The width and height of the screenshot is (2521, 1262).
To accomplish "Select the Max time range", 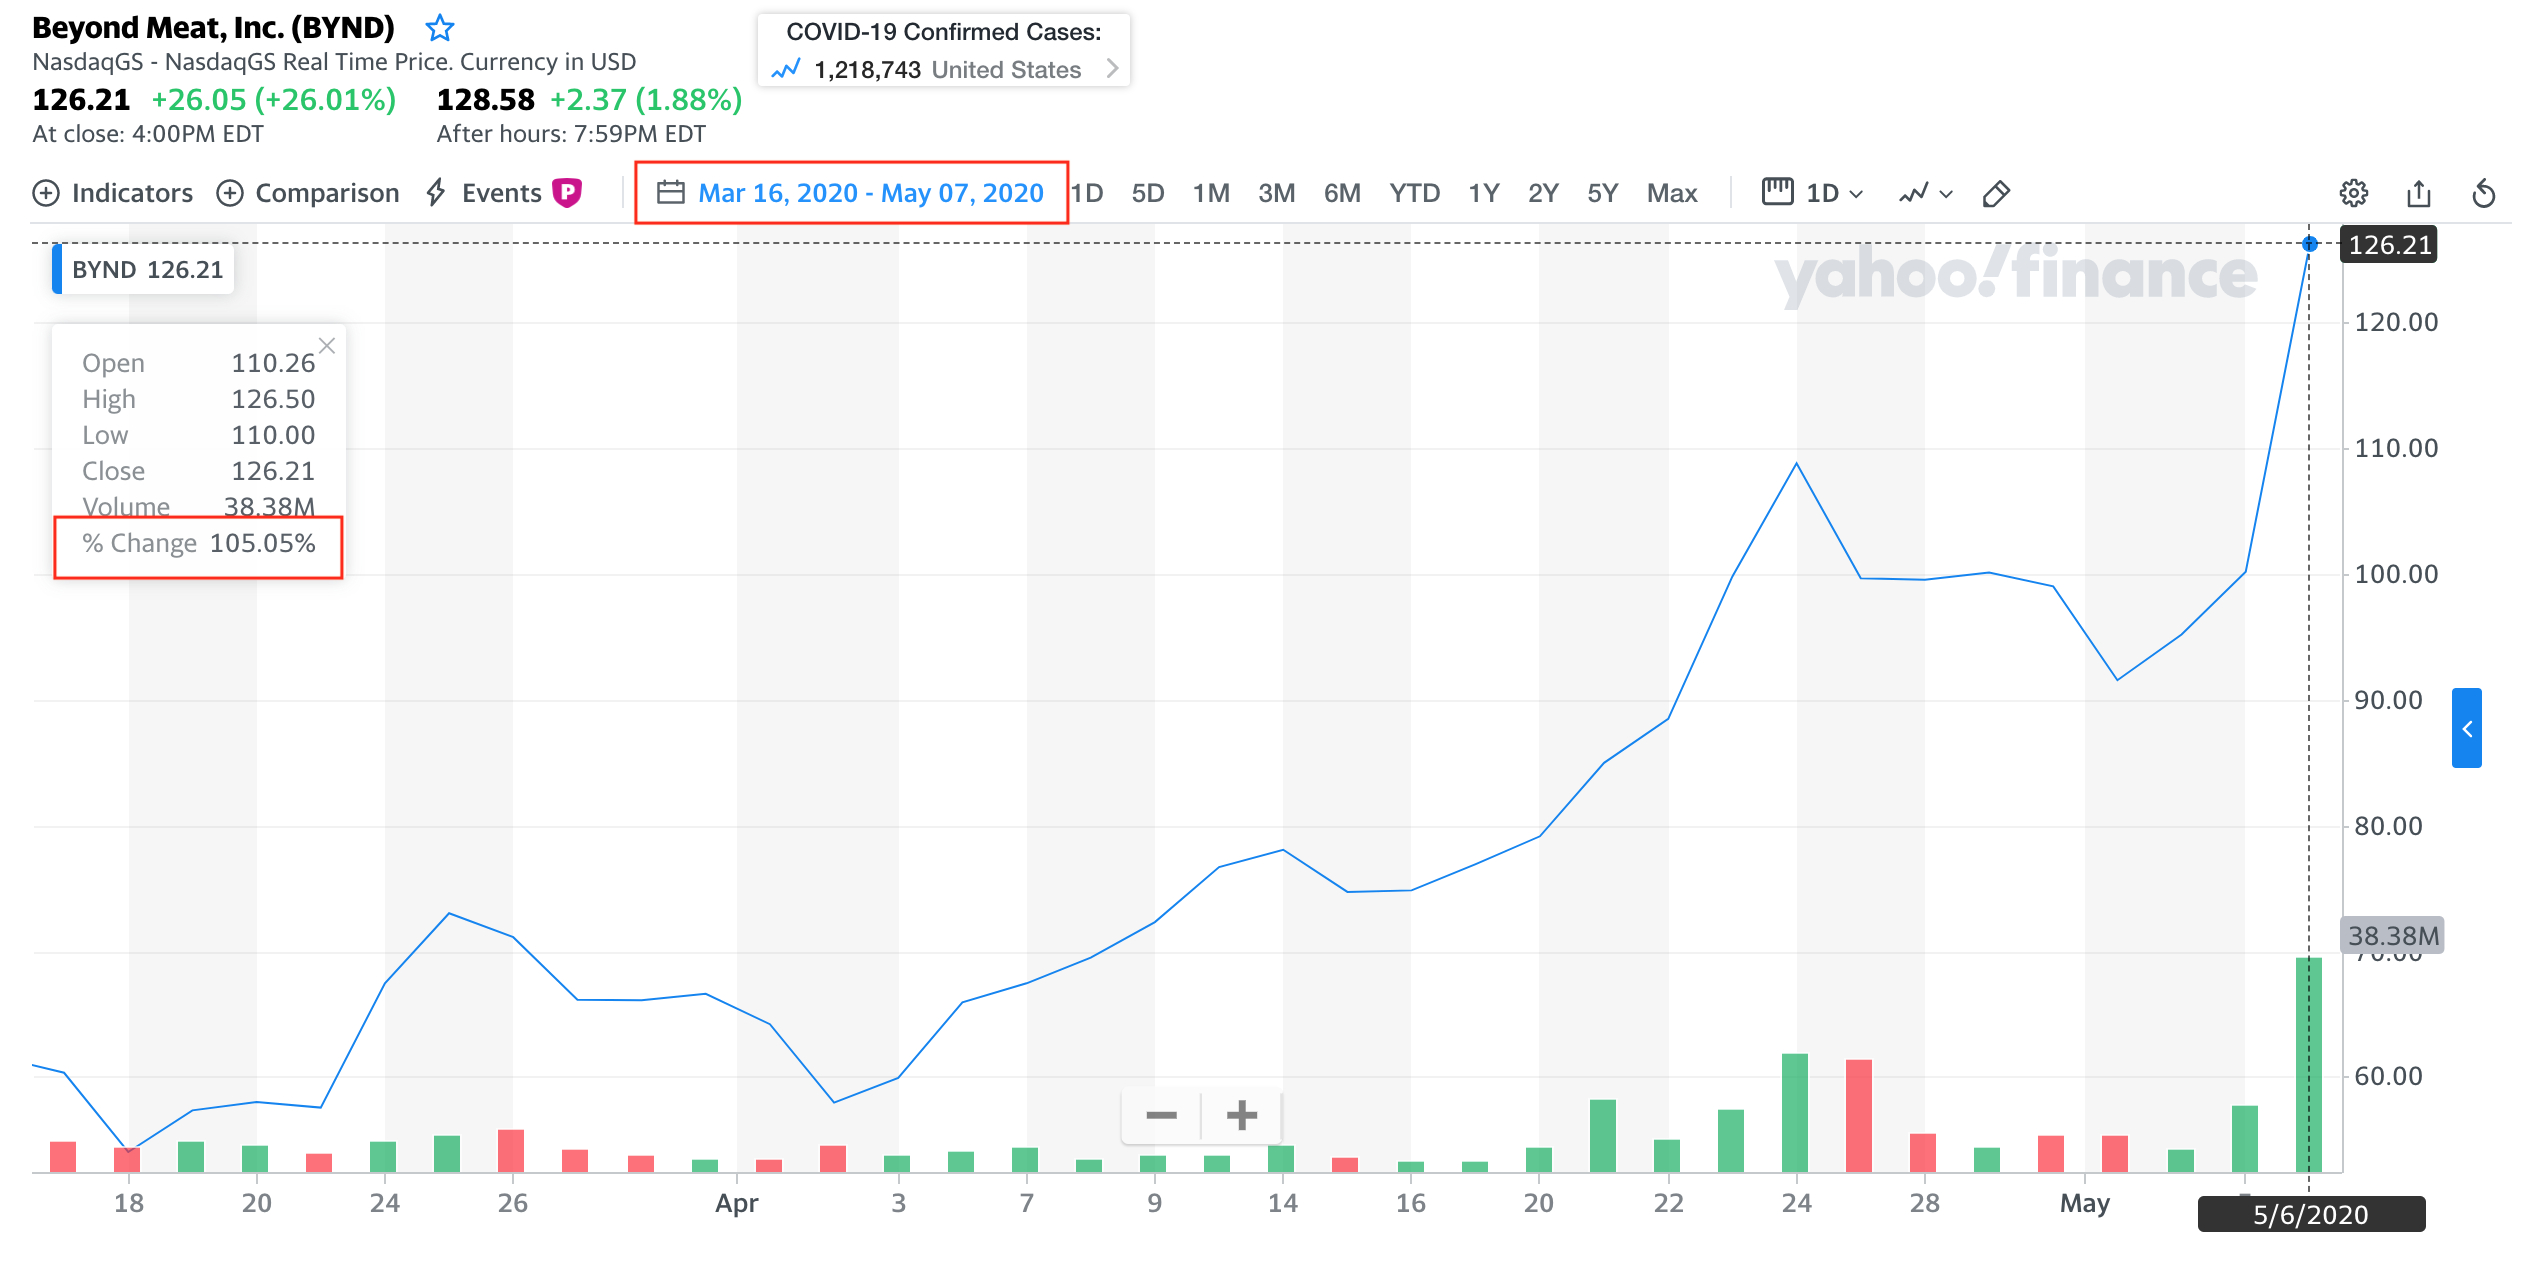I will pyautogui.click(x=1672, y=193).
